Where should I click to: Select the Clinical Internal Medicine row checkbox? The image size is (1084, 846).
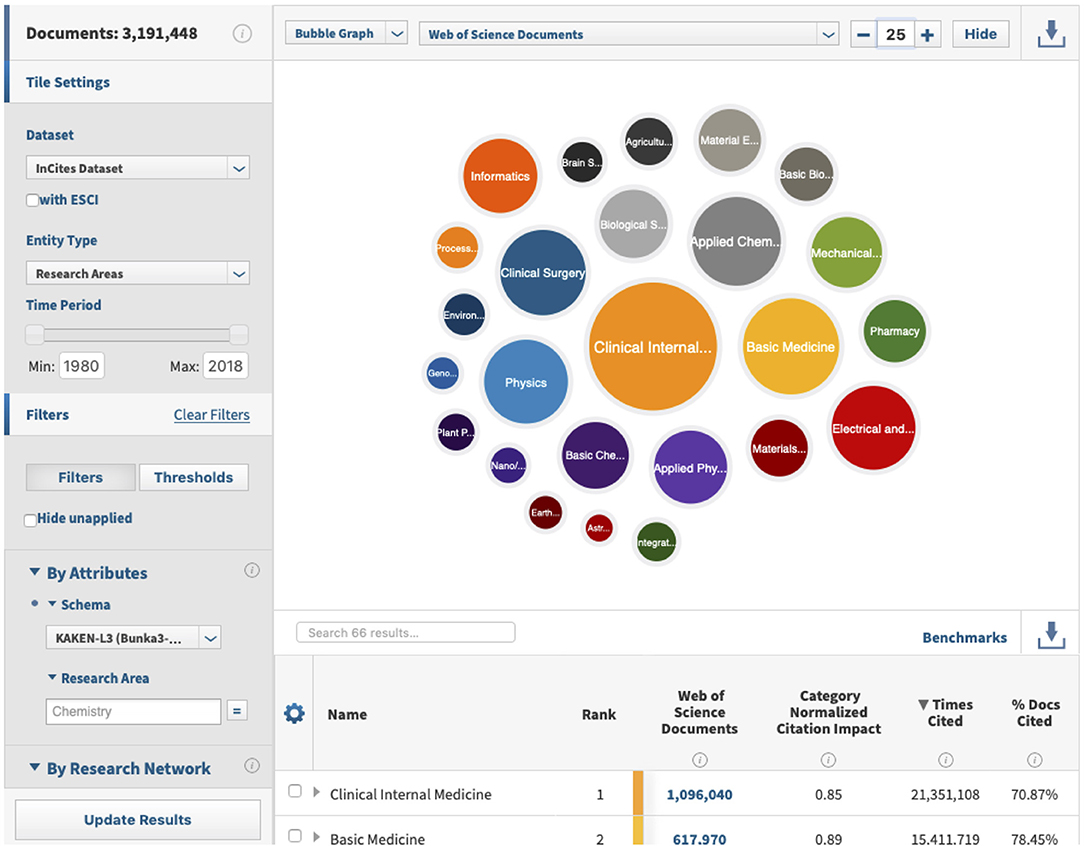[295, 791]
